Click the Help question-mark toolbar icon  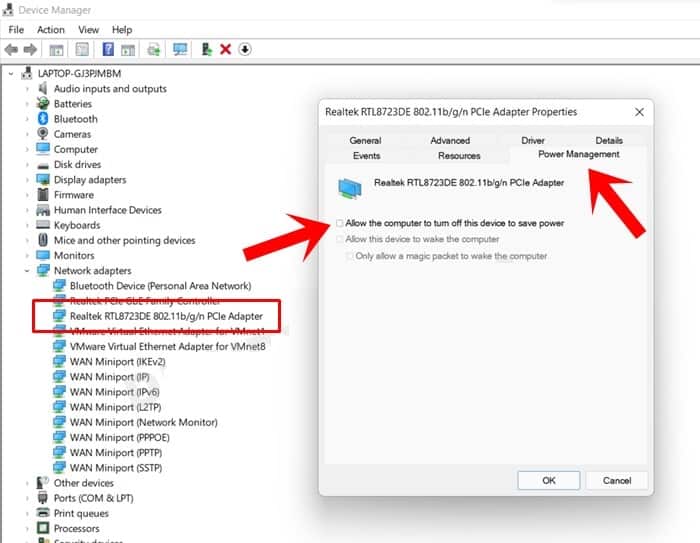coord(108,49)
